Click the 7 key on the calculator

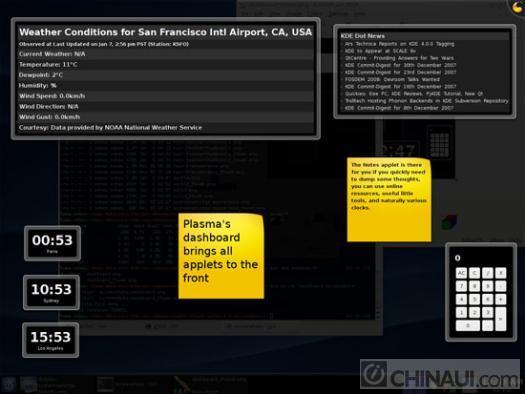pyautogui.click(x=461, y=286)
